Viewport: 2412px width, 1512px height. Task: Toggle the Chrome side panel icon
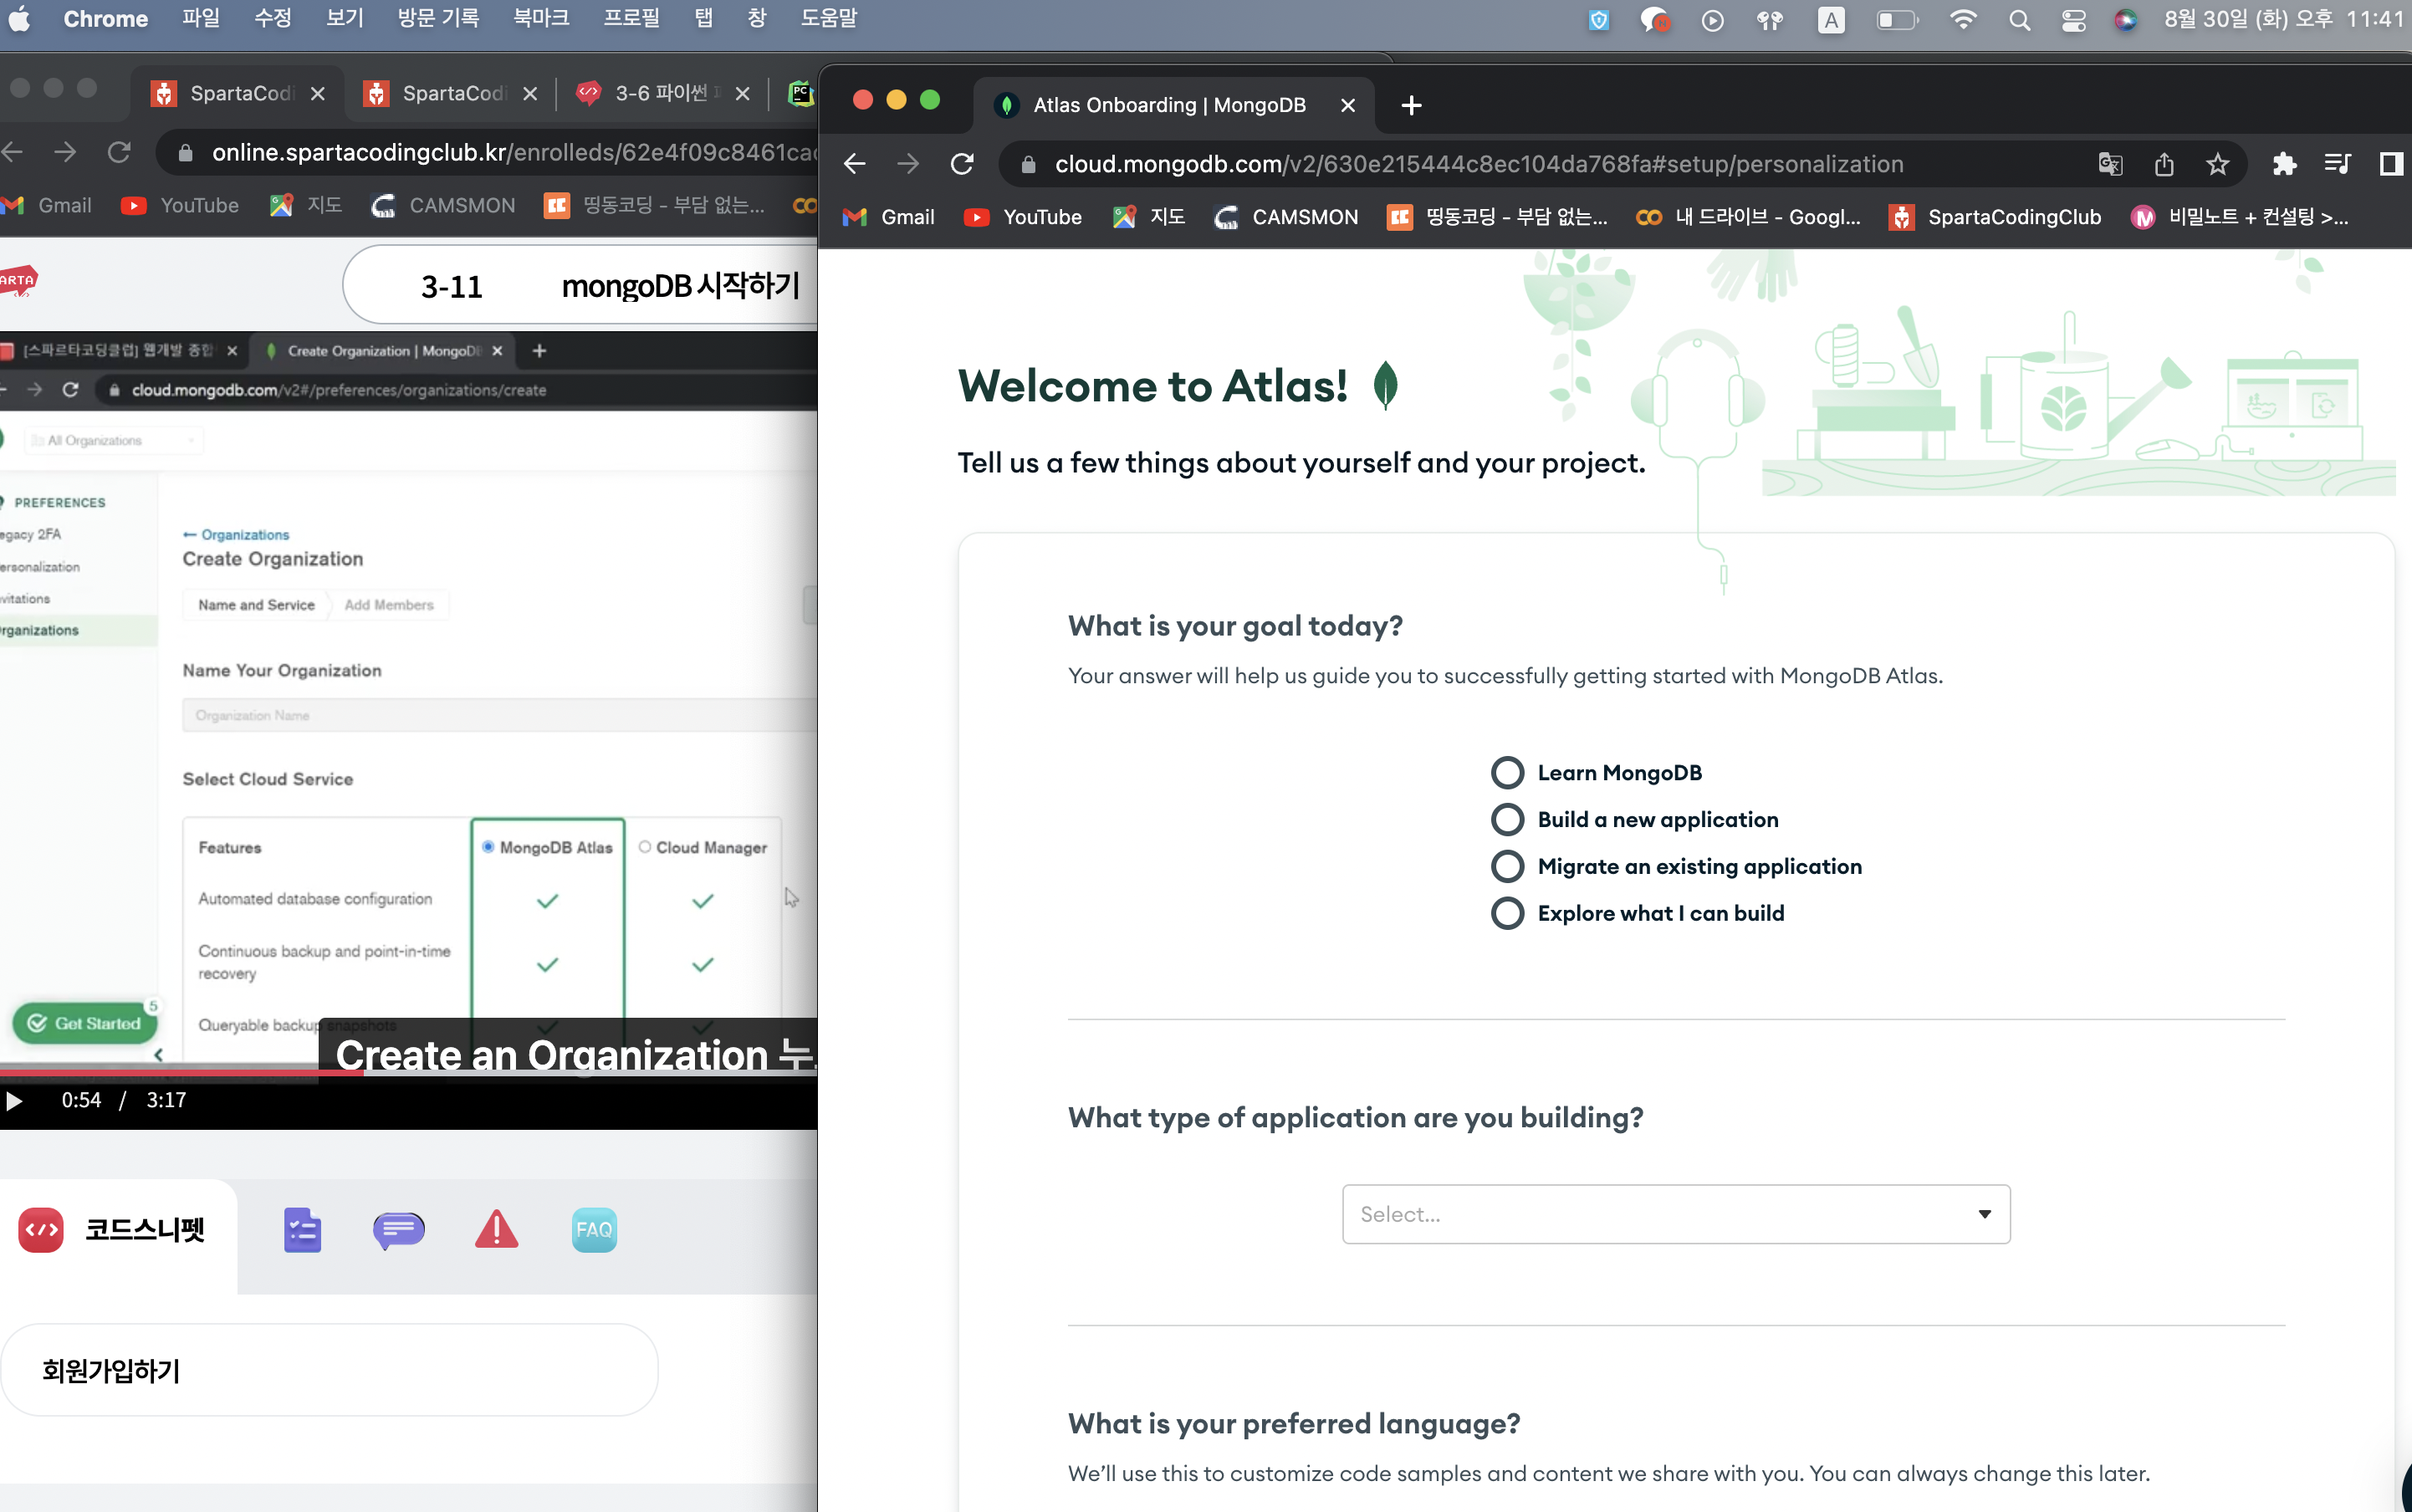click(2391, 164)
